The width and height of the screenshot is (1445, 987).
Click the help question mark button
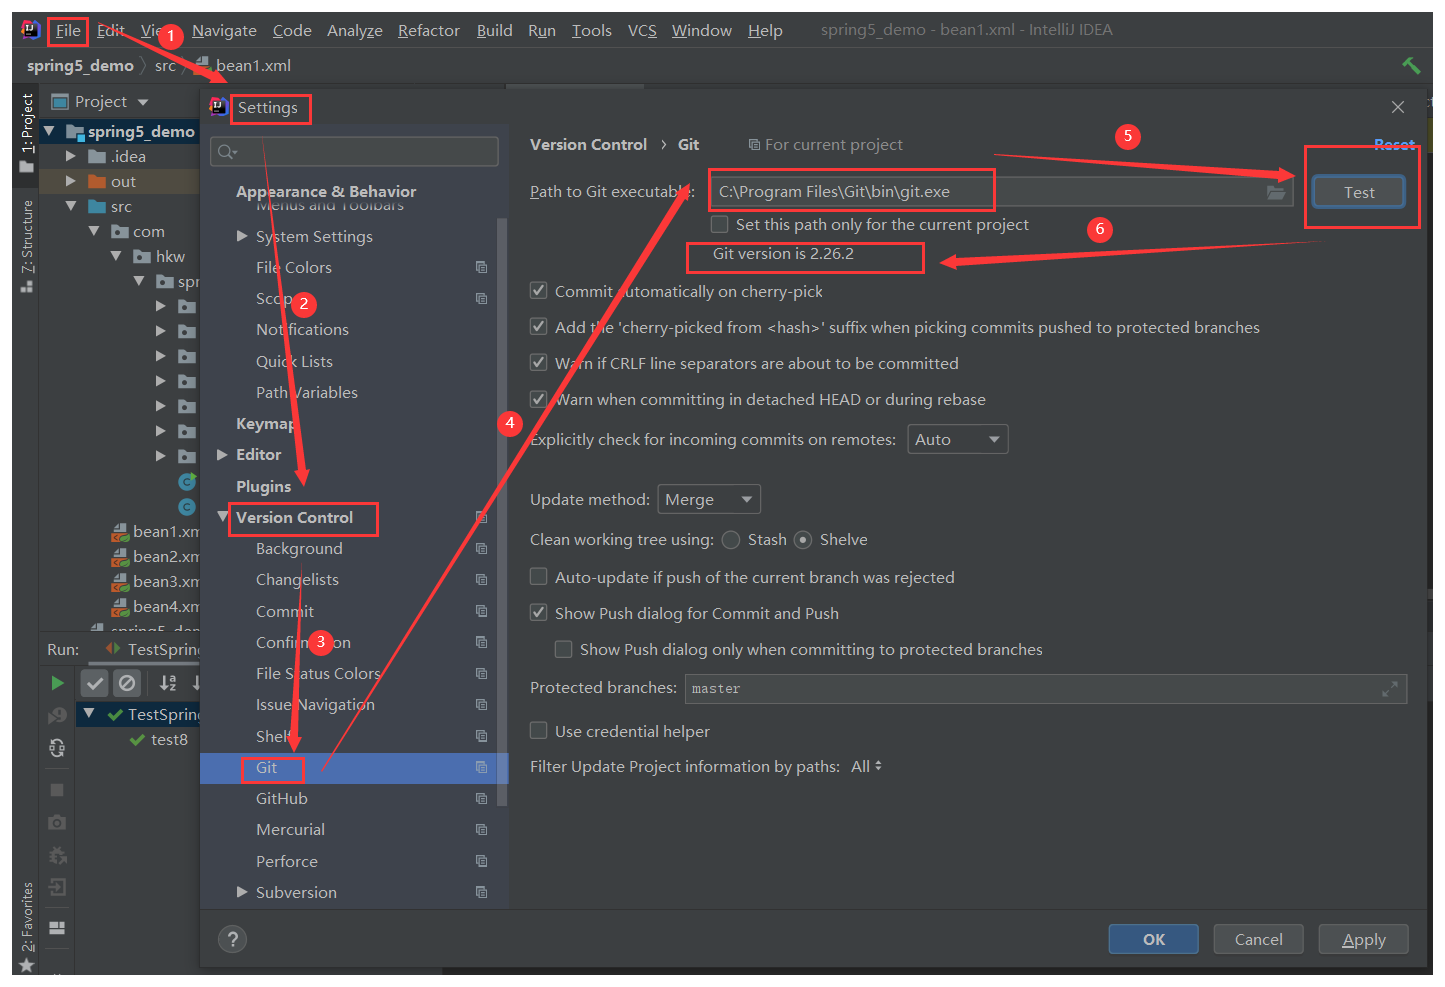232,939
